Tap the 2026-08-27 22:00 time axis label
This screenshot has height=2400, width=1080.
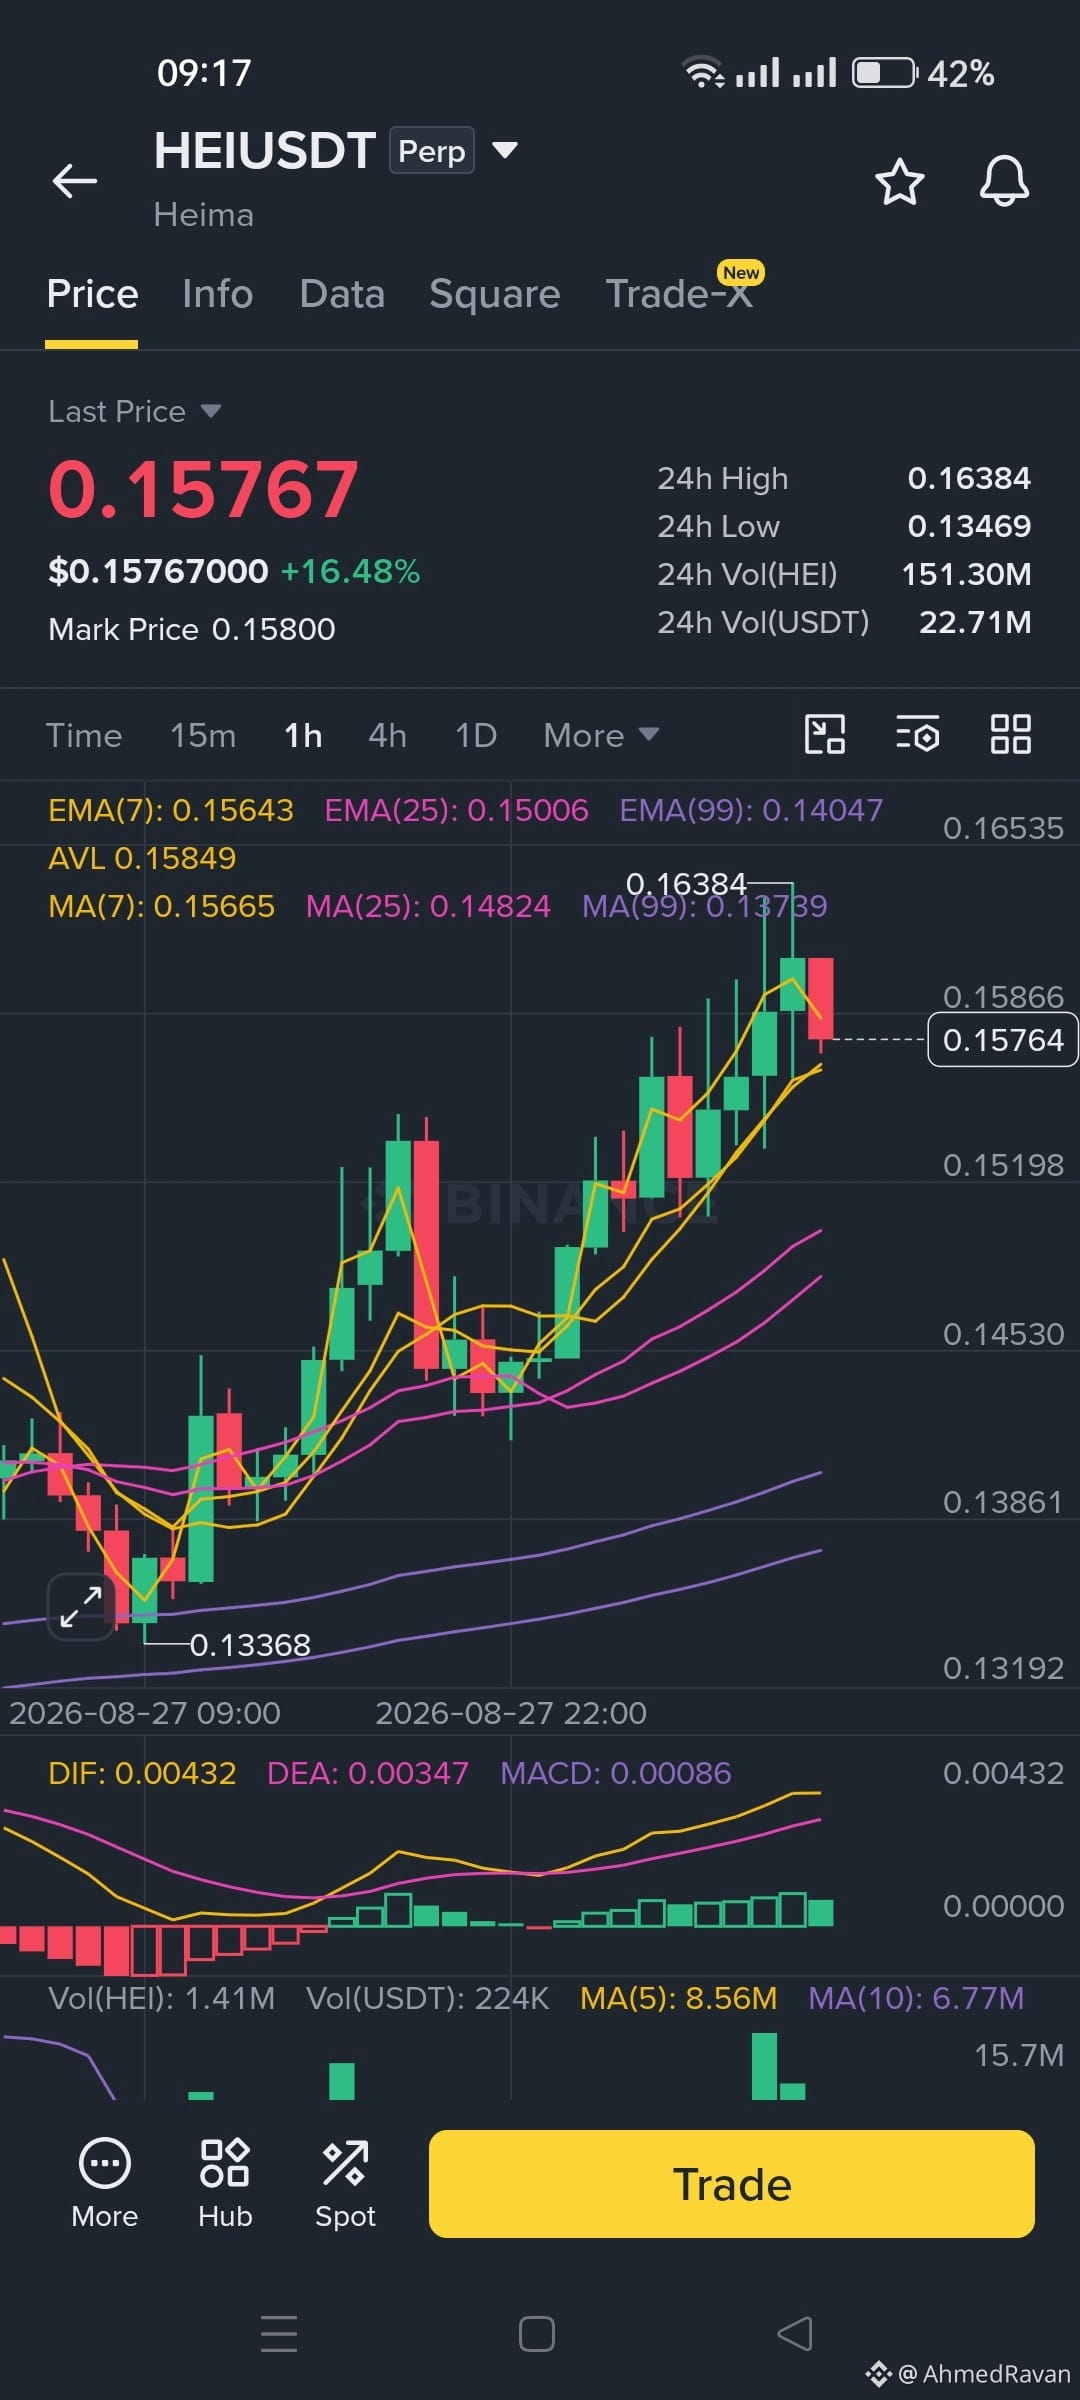[x=511, y=1713]
